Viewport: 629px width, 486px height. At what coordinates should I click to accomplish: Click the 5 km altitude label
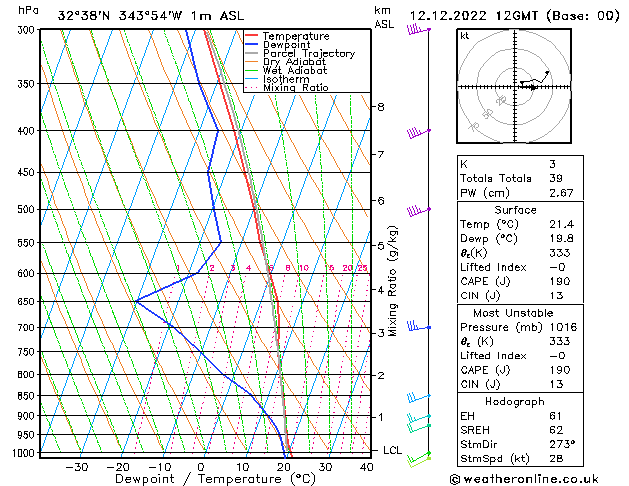381,245
